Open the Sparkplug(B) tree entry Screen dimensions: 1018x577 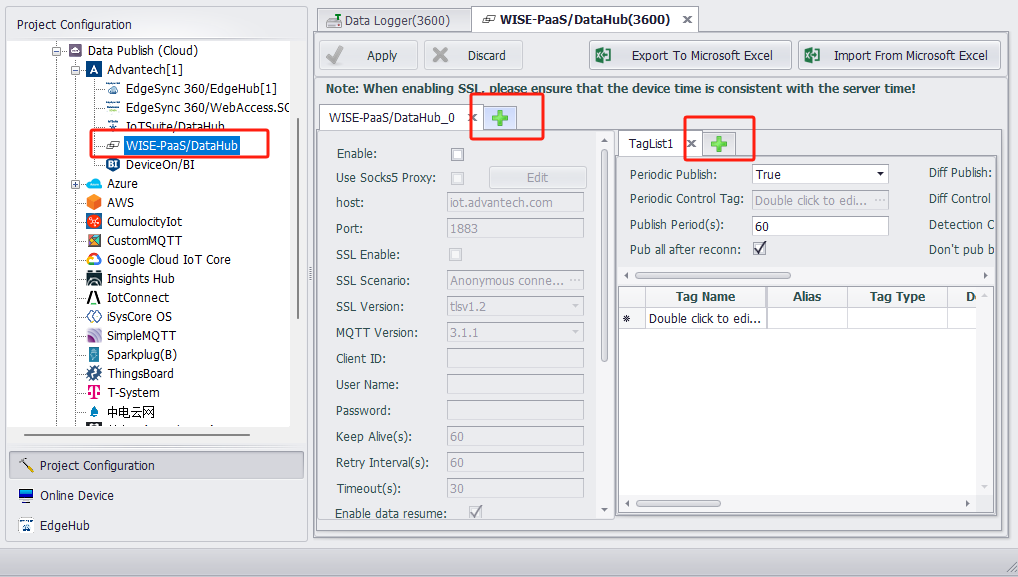coord(141,355)
